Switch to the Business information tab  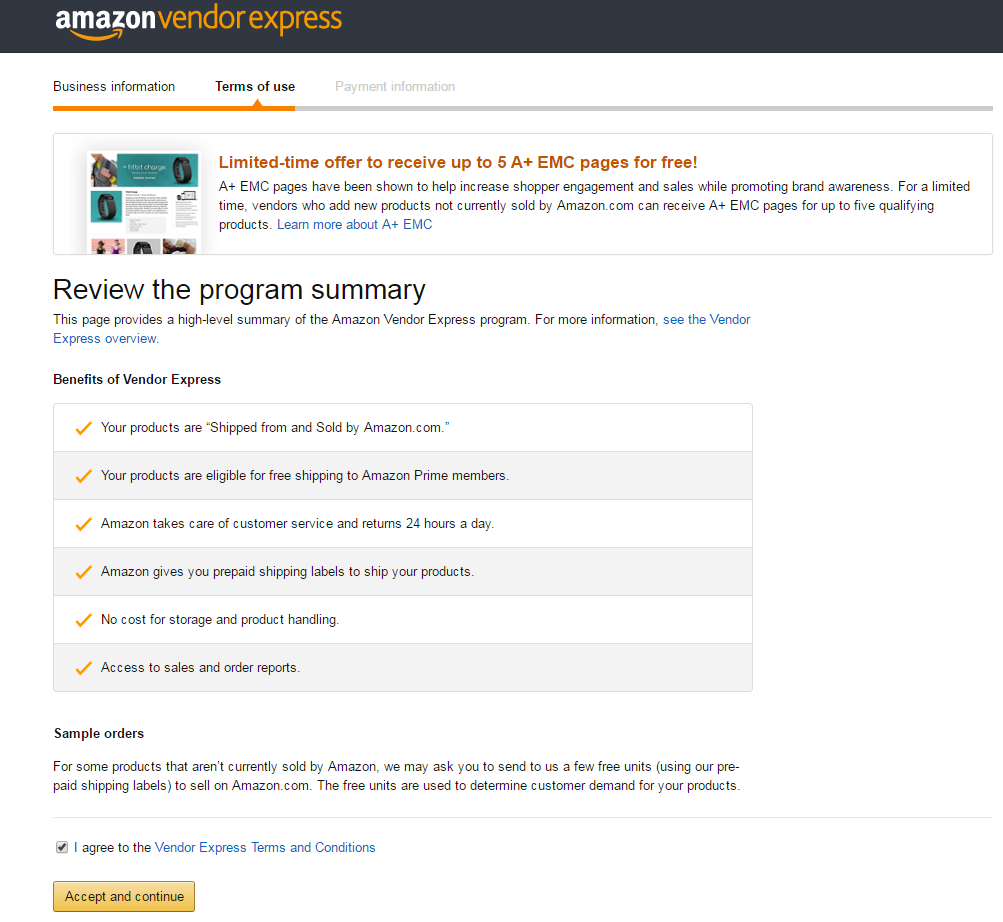tap(114, 86)
